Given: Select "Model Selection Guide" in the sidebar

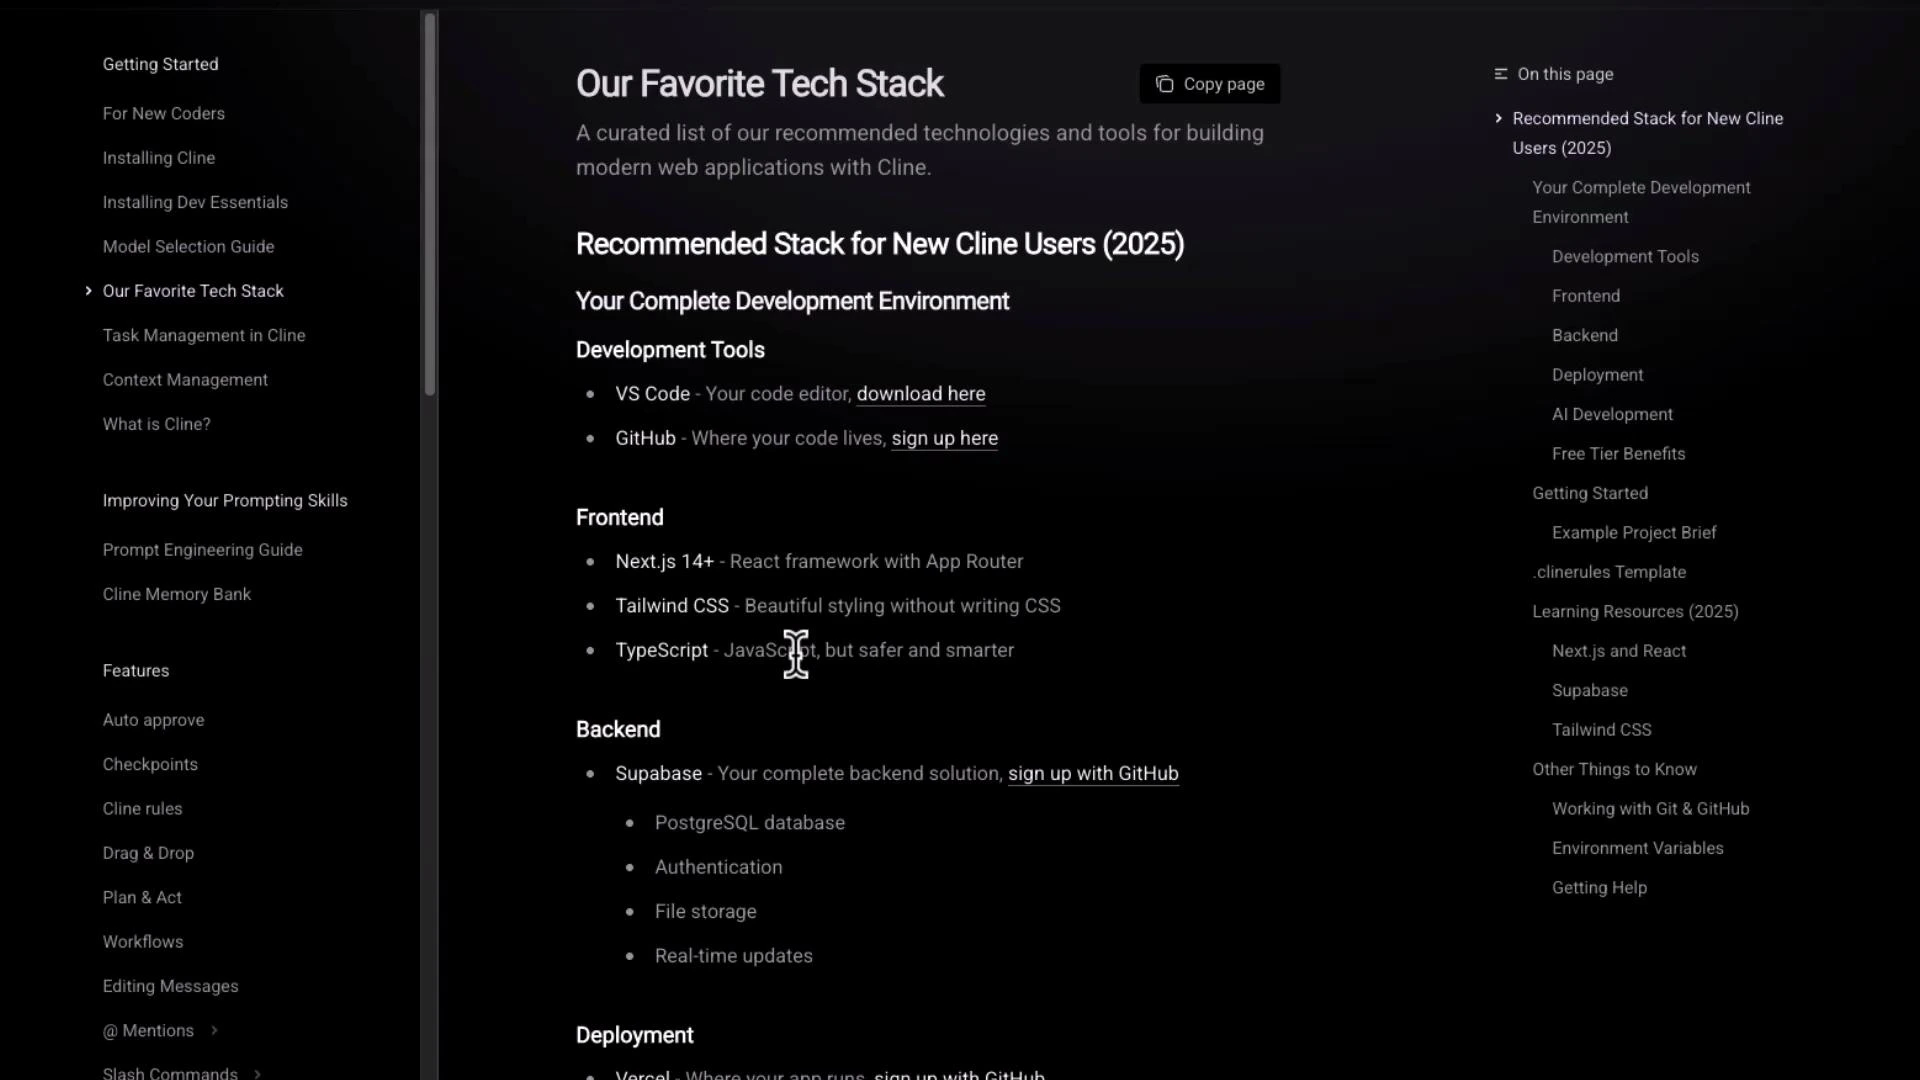Looking at the screenshot, I should [188, 246].
